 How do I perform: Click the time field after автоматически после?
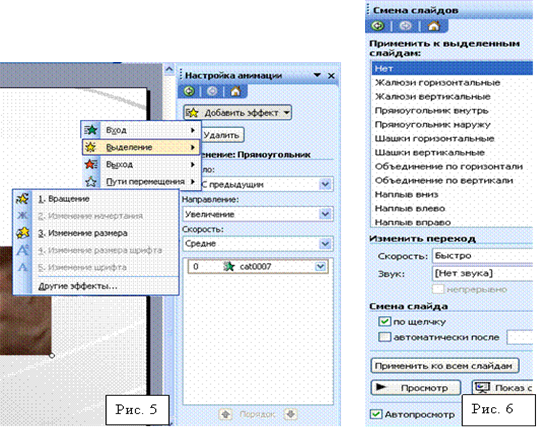click(520, 337)
